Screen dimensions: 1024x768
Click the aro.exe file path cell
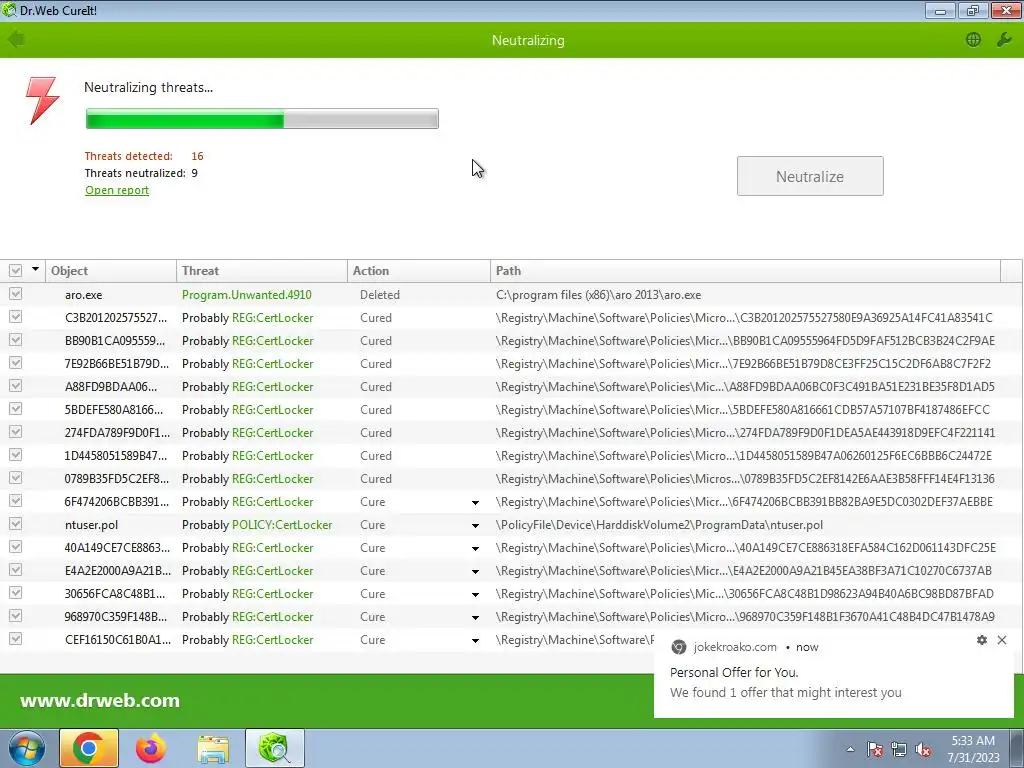coord(598,295)
